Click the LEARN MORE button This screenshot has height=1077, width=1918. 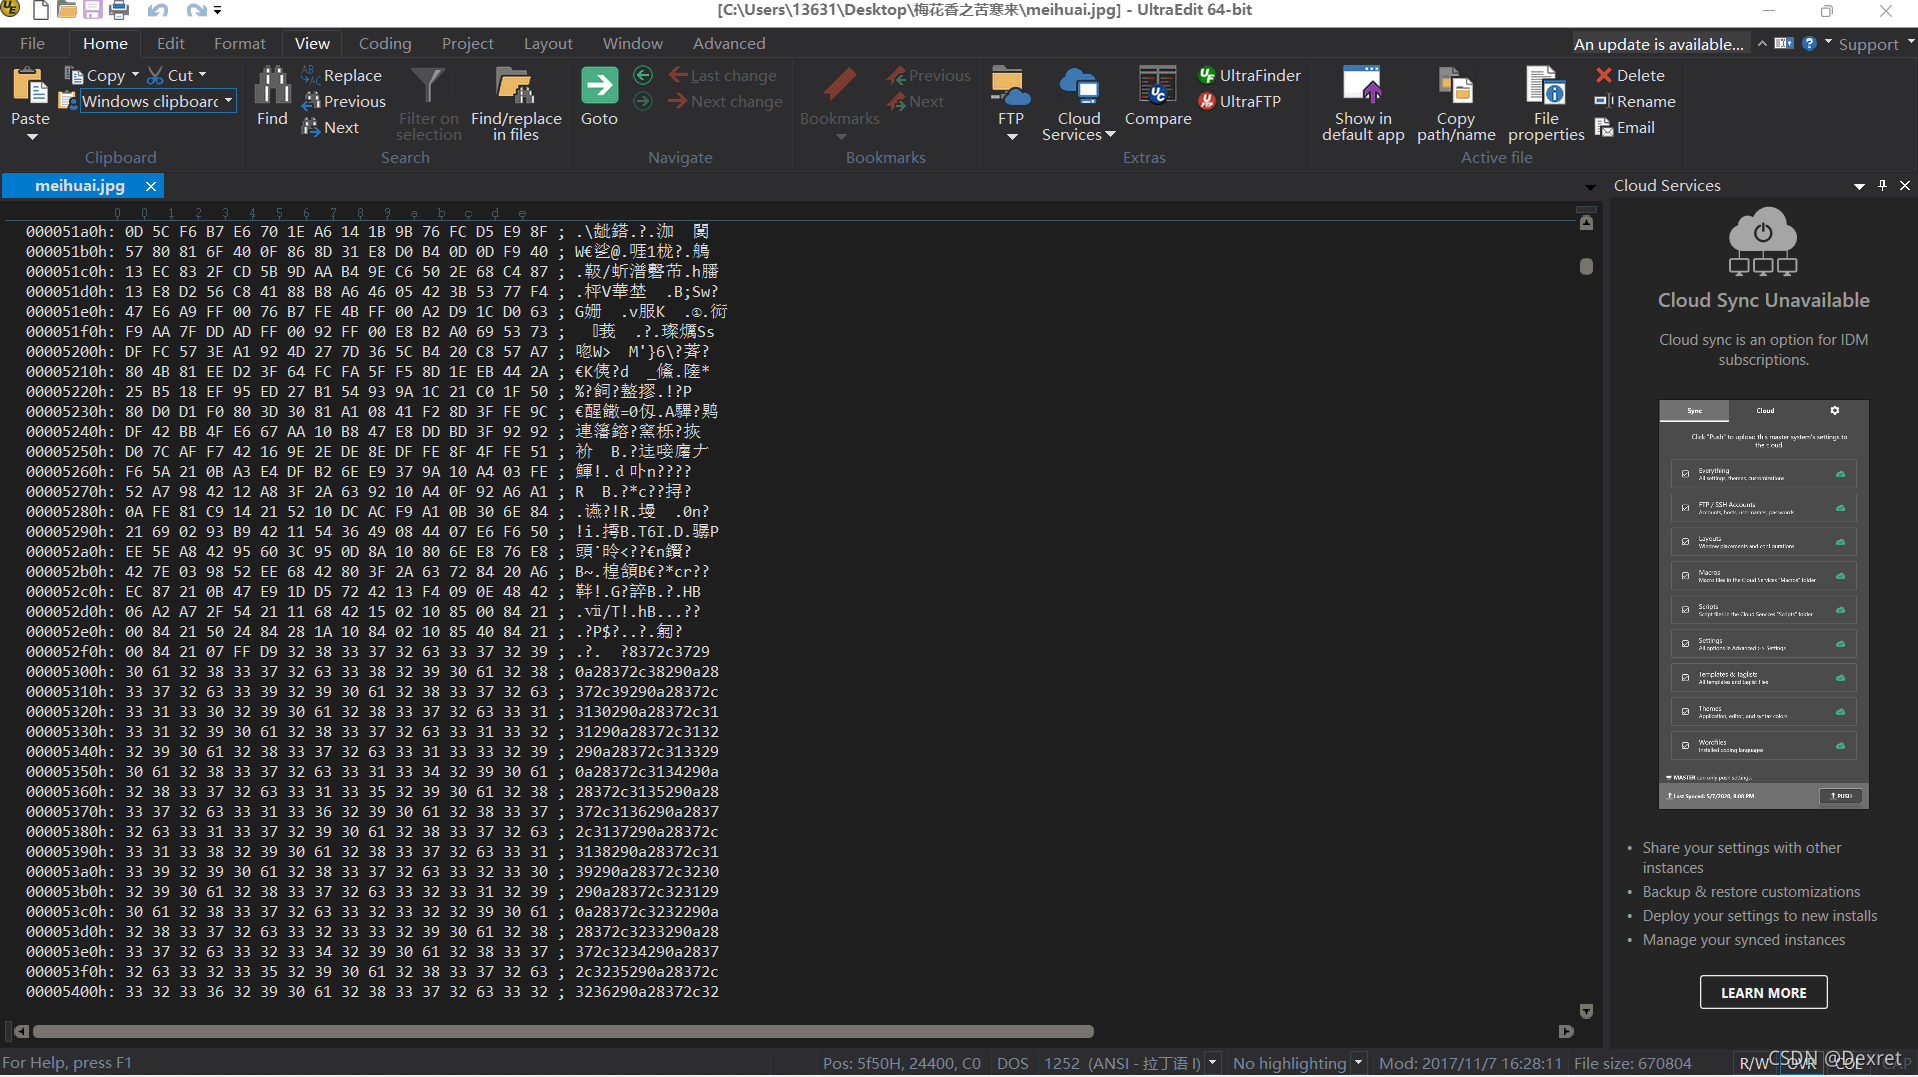tap(1763, 992)
